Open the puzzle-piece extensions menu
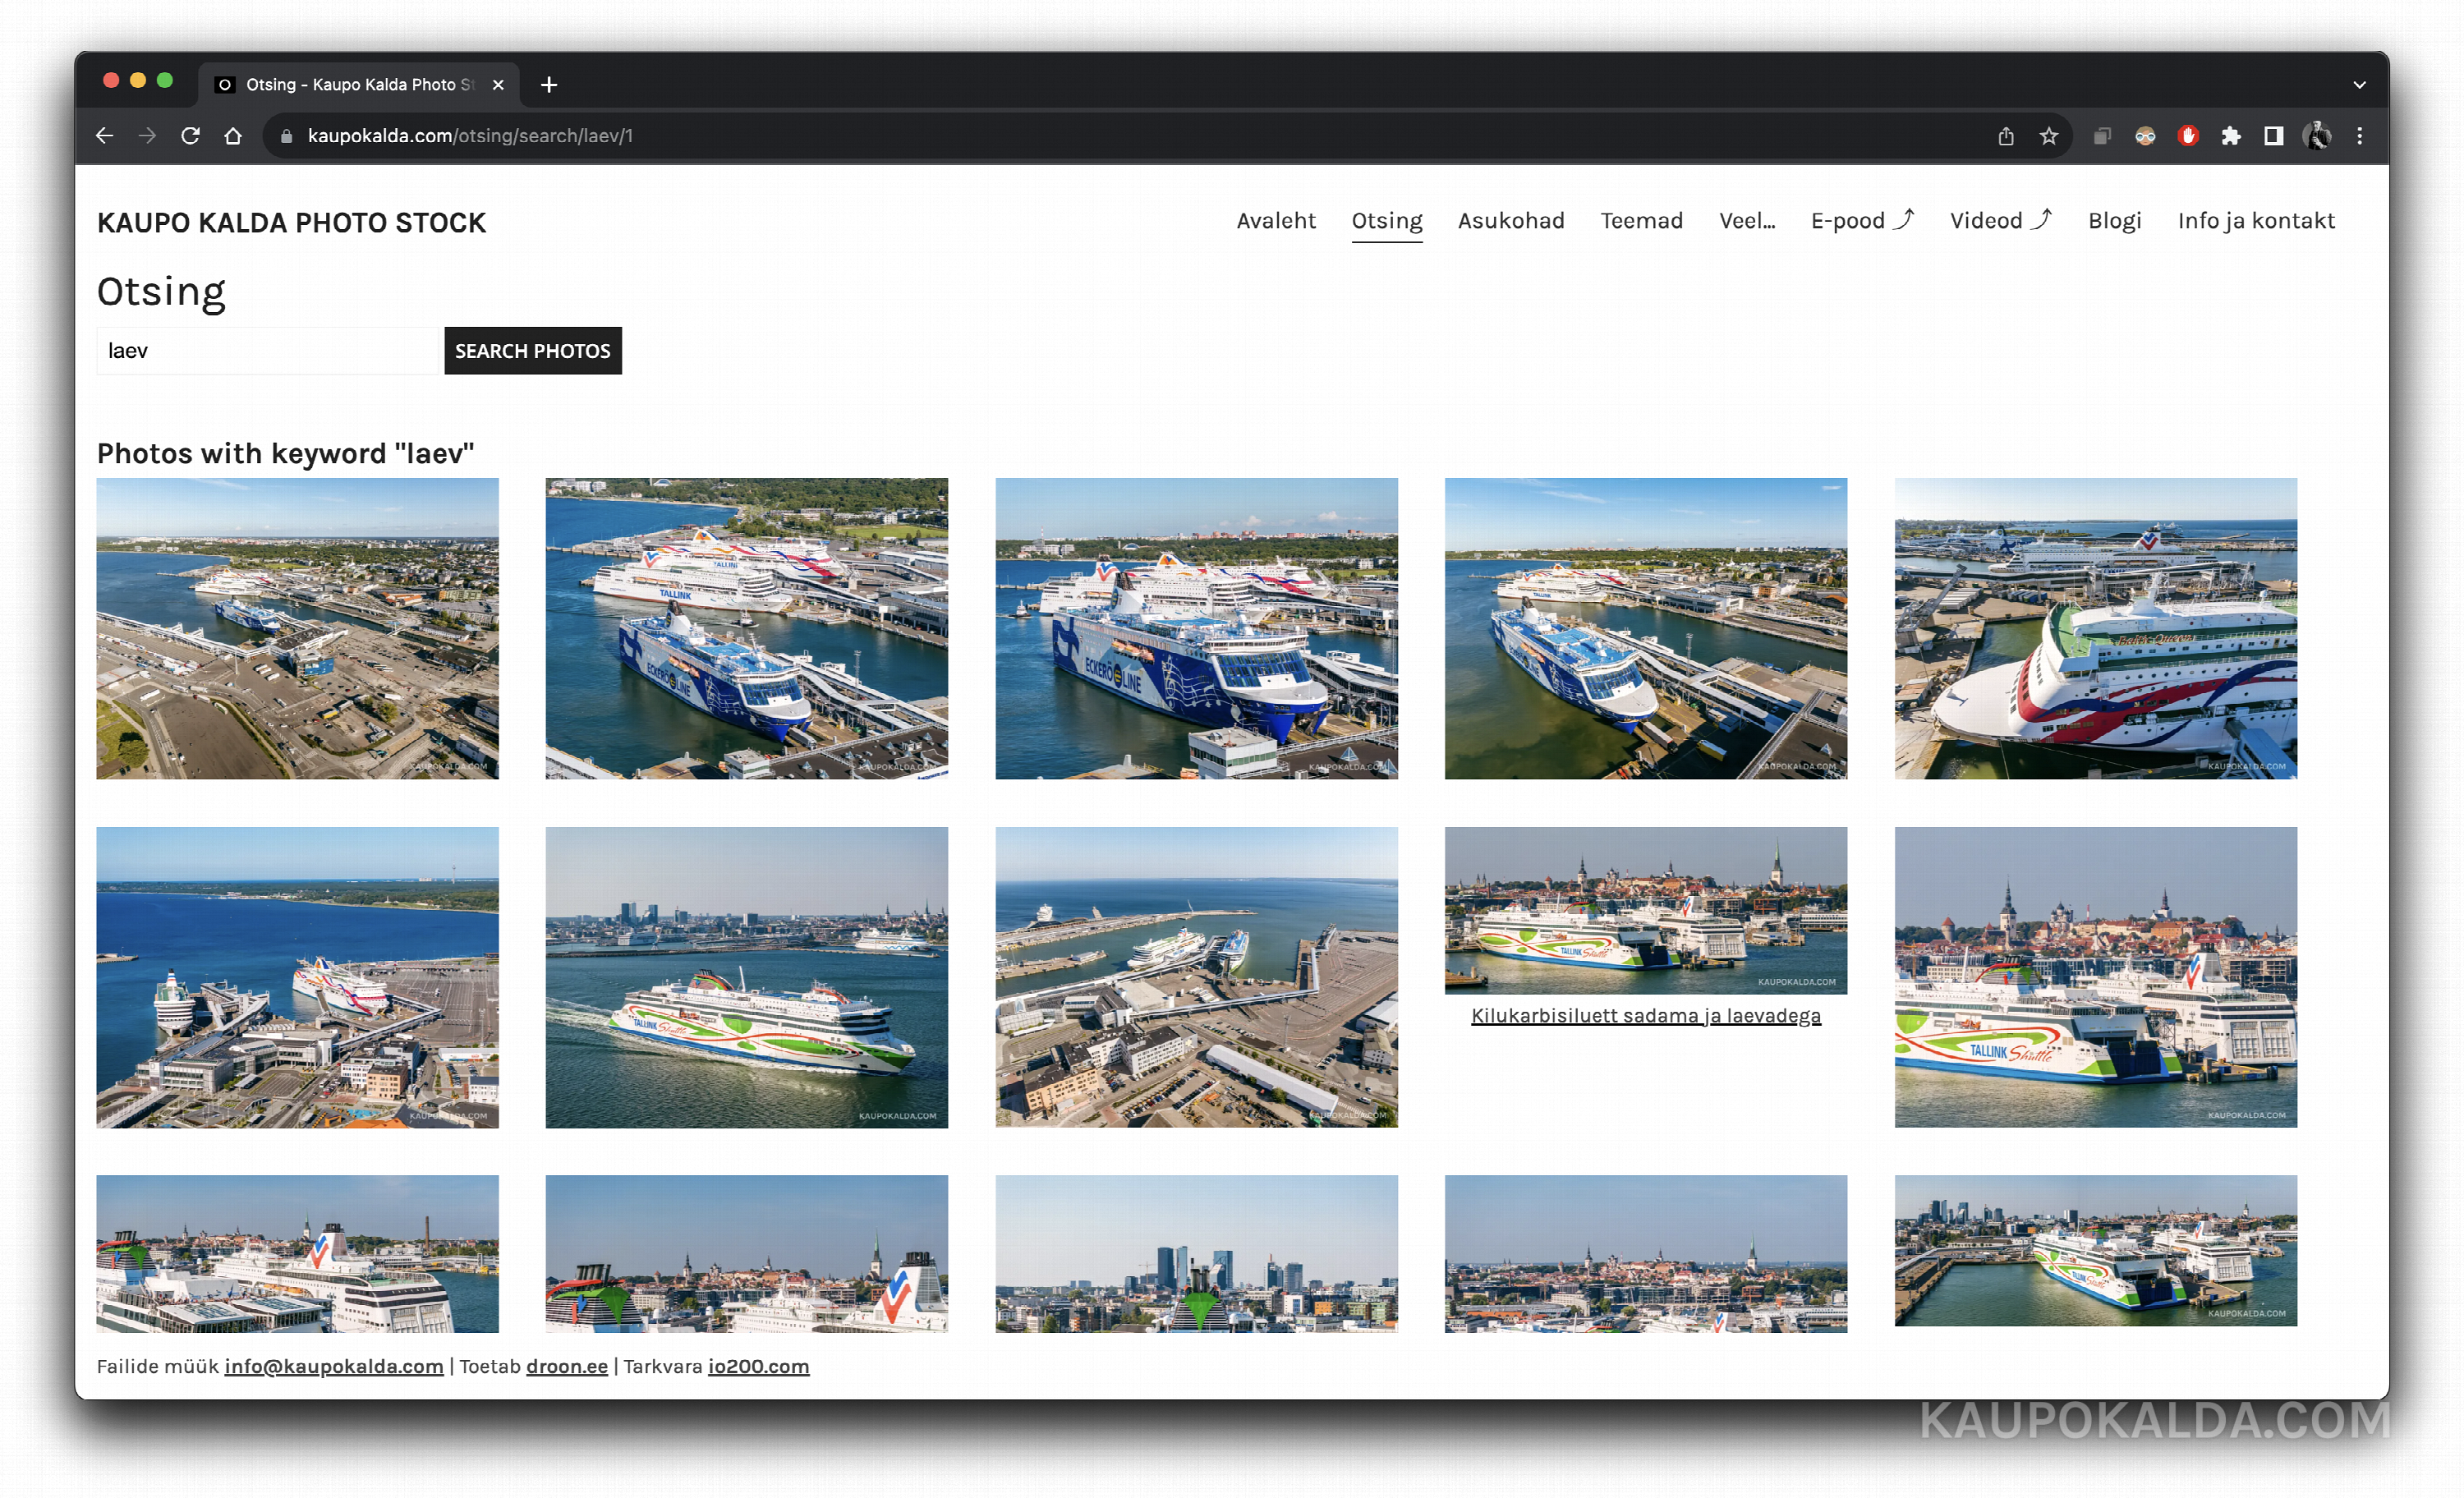The height and width of the screenshot is (1498, 2464). (x=2231, y=136)
